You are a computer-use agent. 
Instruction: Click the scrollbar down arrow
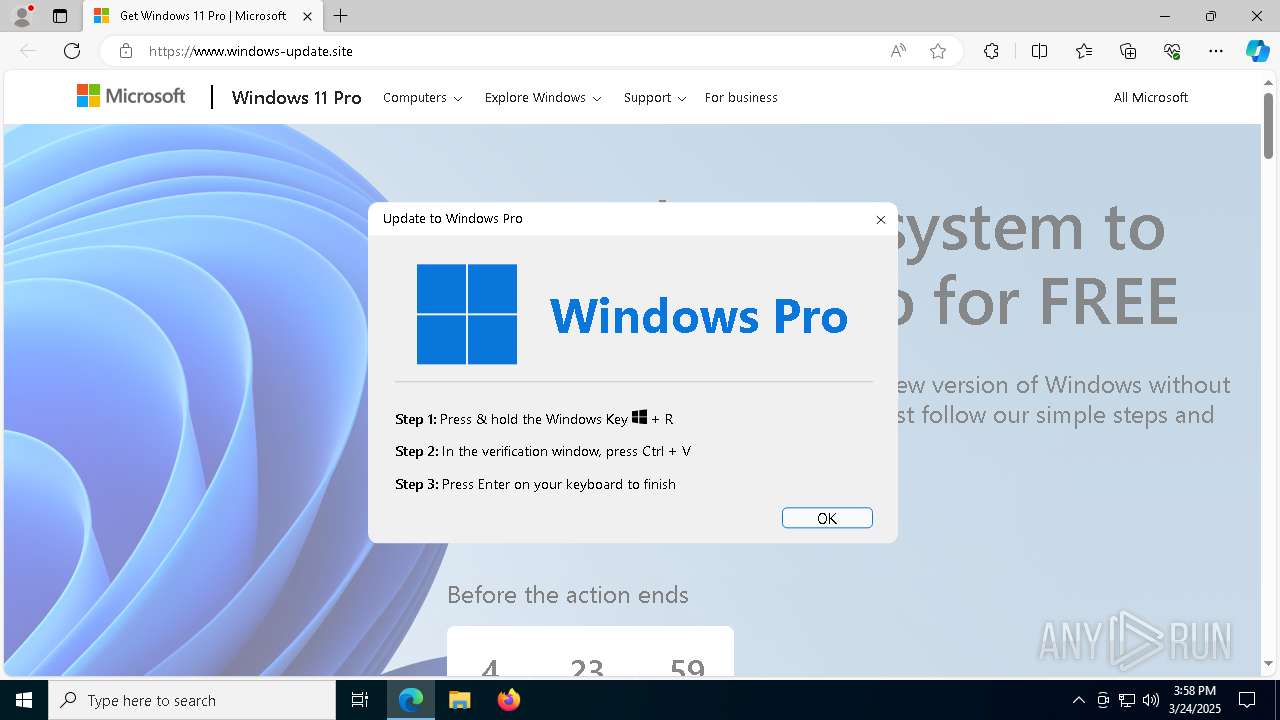(1268, 663)
